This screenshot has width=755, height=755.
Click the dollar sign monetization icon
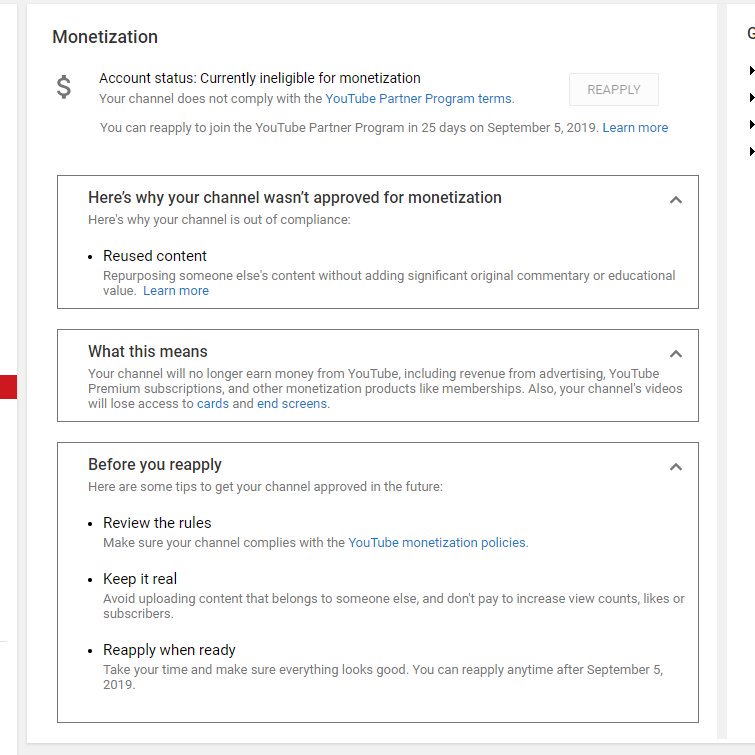pyautogui.click(x=64, y=87)
